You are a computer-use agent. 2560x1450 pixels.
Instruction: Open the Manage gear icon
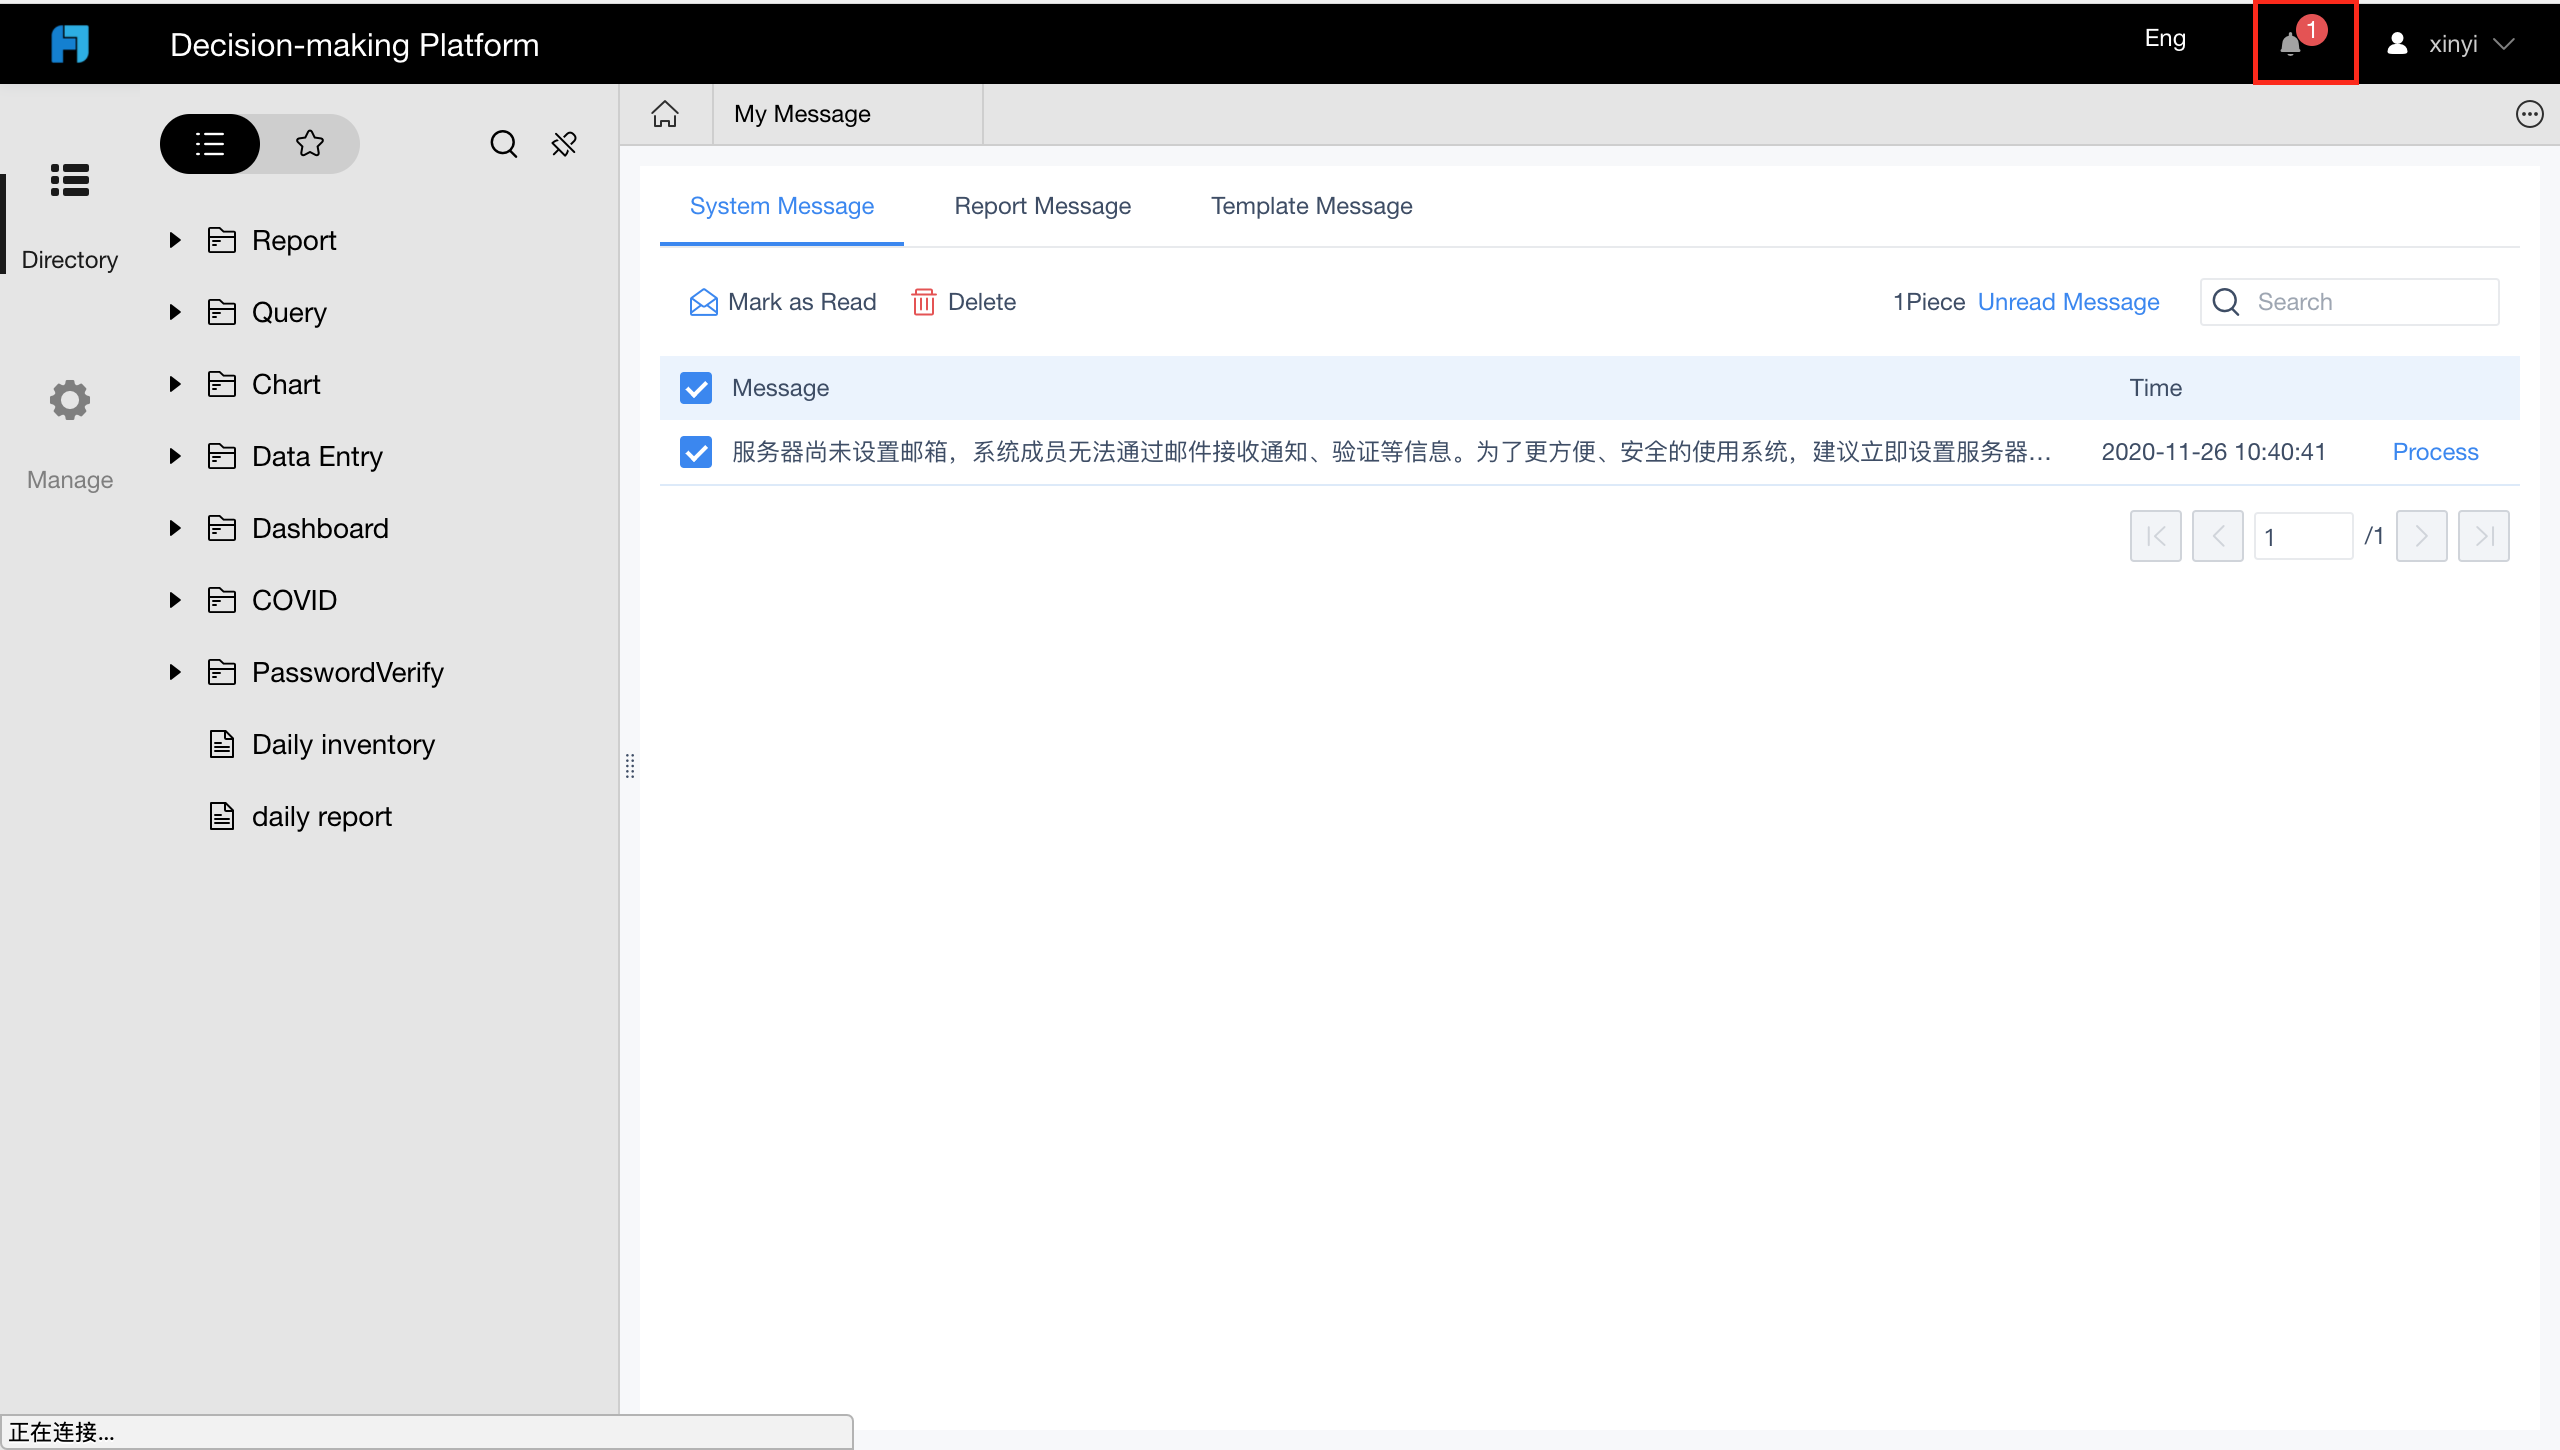(x=70, y=400)
